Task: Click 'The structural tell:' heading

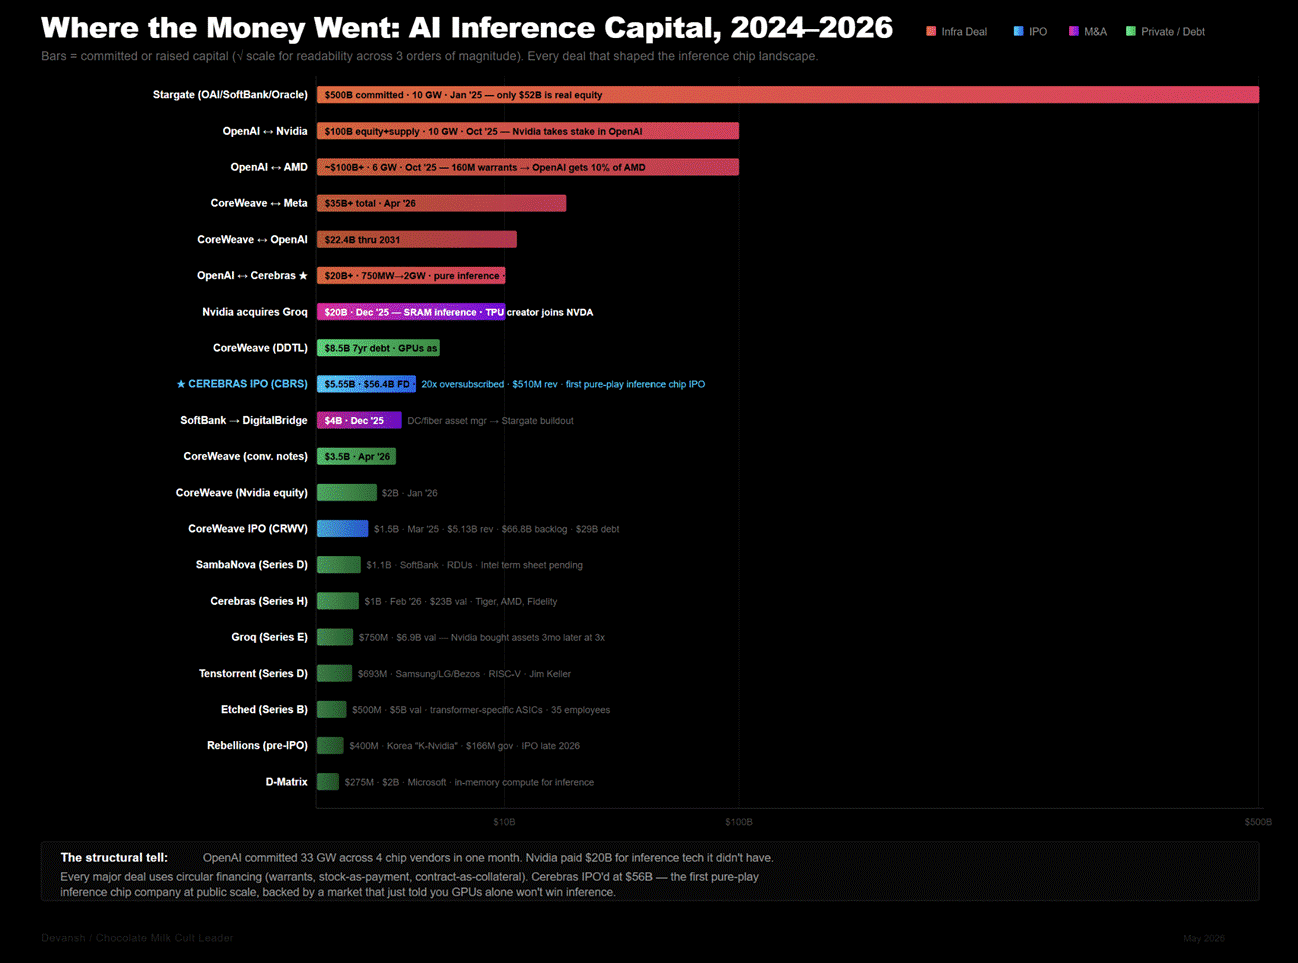Action: click(114, 857)
